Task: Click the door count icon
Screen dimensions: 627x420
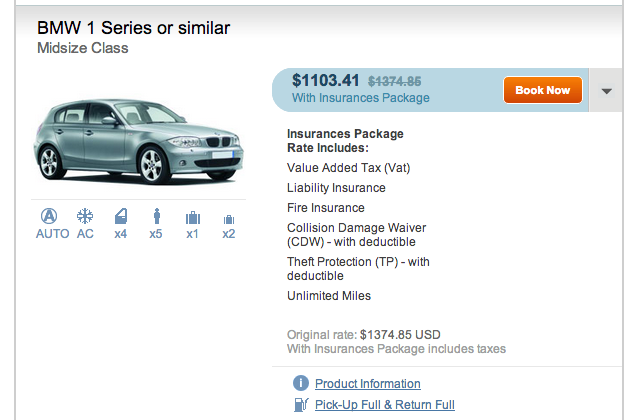Action: (x=121, y=216)
